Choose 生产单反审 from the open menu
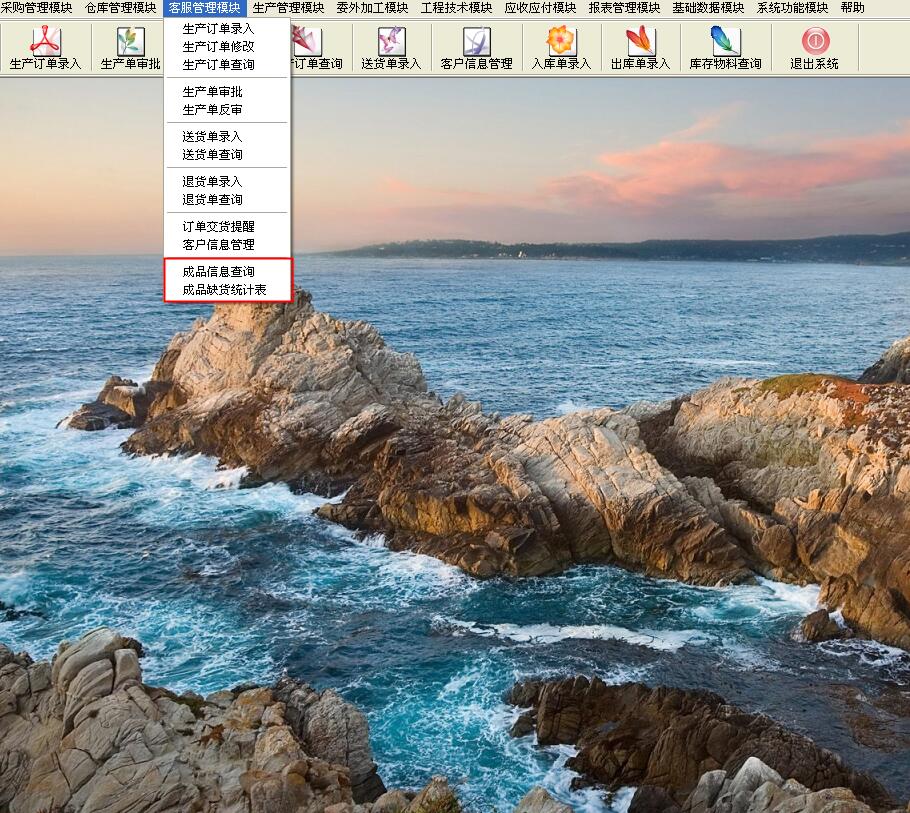Image resolution: width=910 pixels, height=813 pixels. pyautogui.click(x=212, y=110)
